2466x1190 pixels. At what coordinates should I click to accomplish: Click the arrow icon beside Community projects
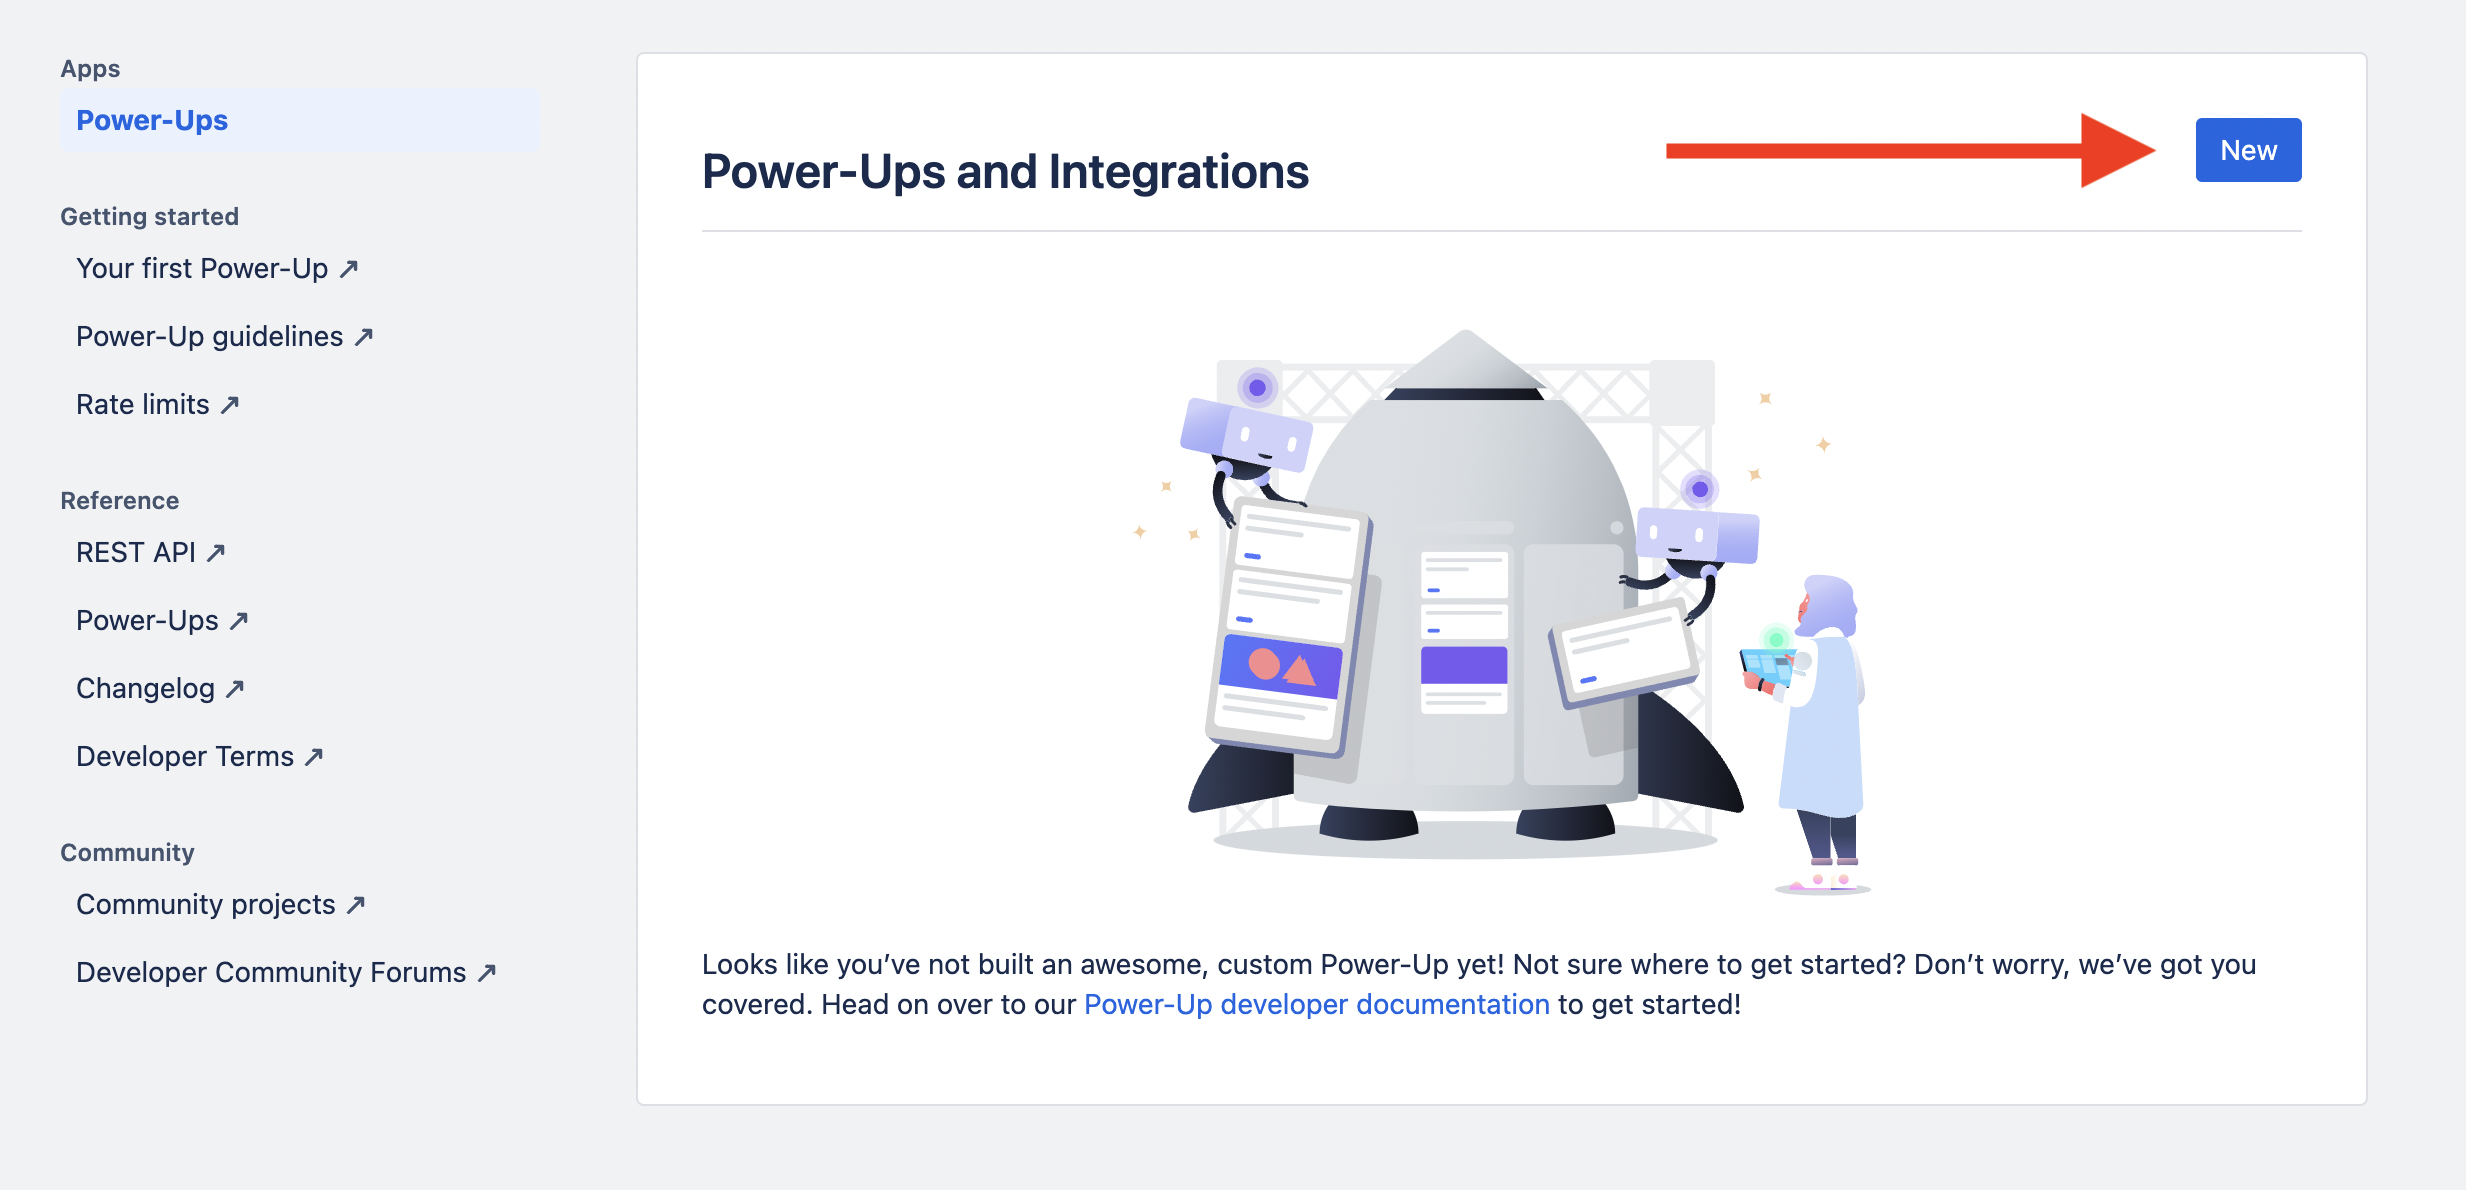tap(356, 905)
